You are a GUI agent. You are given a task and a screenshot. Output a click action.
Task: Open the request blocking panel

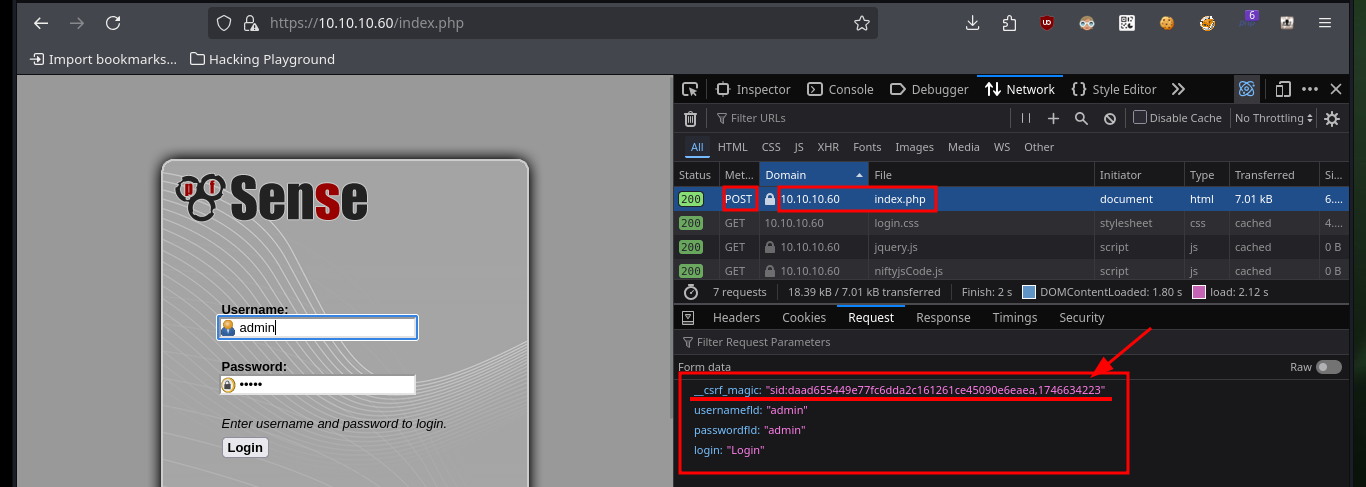pyautogui.click(x=1109, y=118)
